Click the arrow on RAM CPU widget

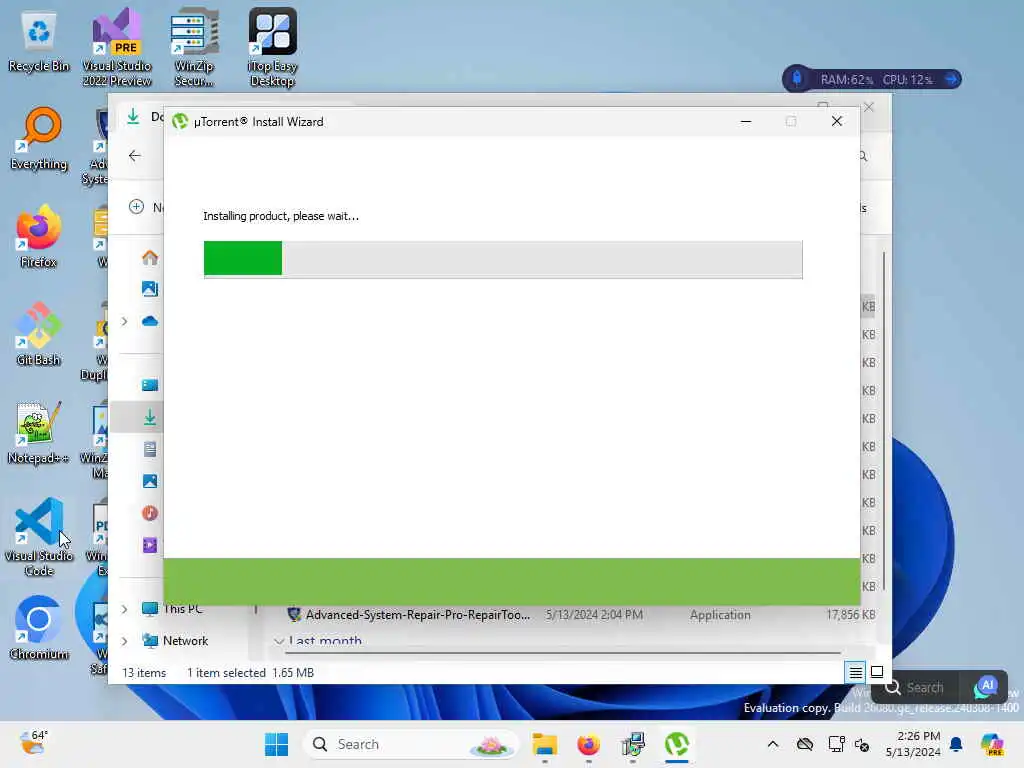(x=952, y=79)
